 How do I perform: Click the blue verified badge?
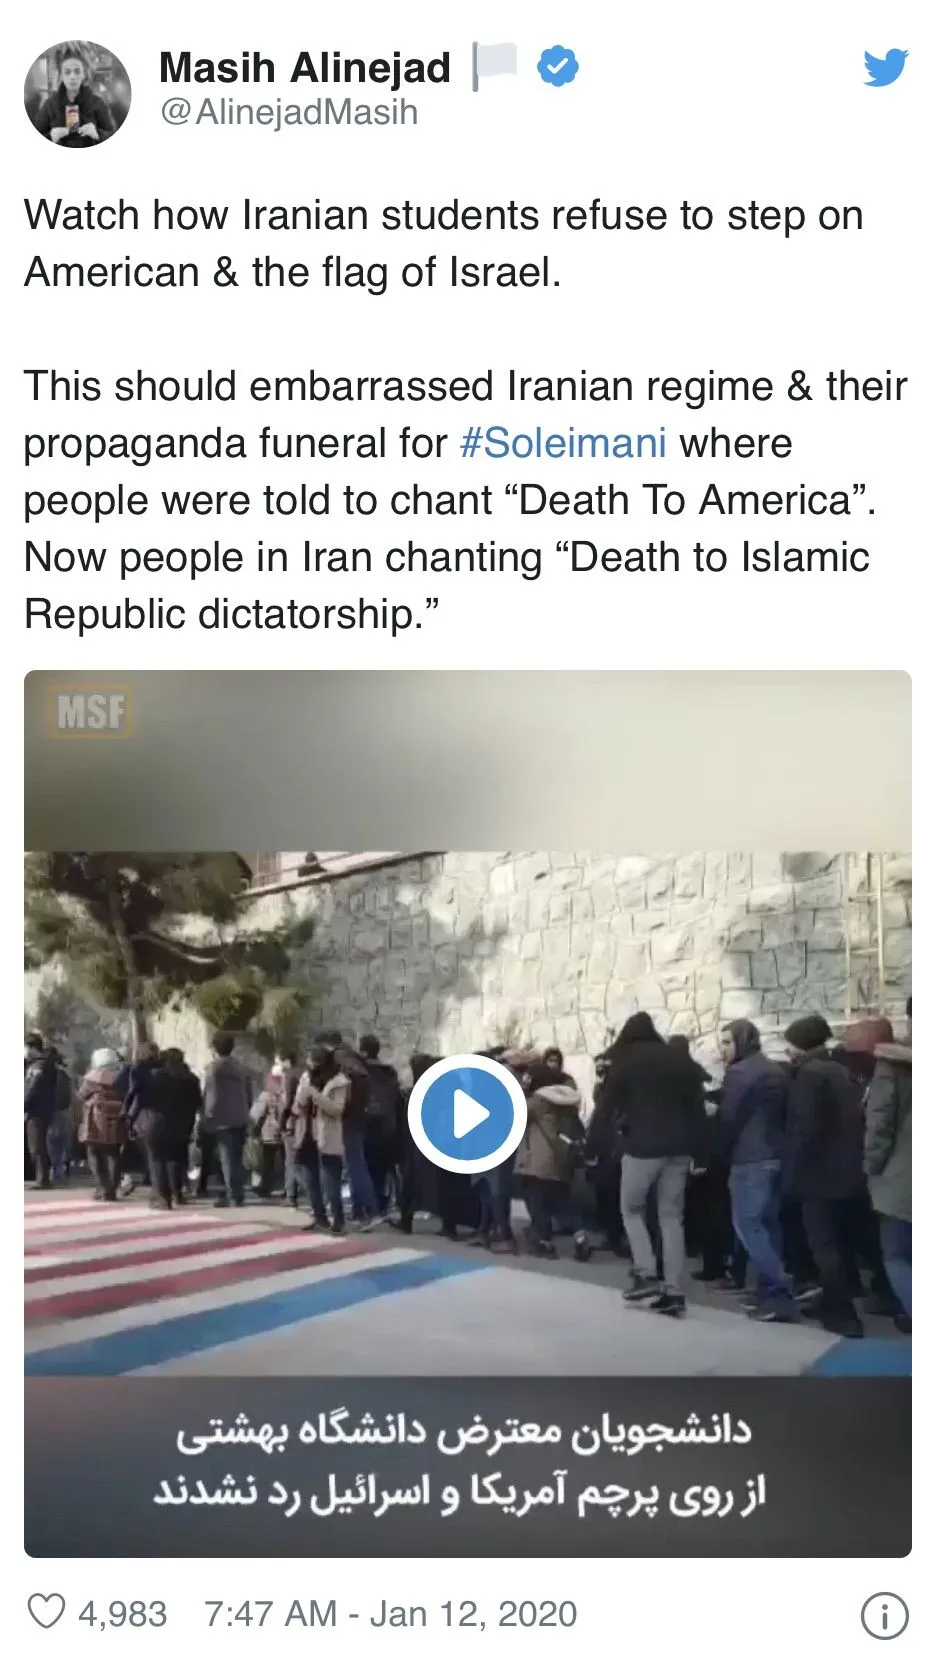[x=558, y=66]
